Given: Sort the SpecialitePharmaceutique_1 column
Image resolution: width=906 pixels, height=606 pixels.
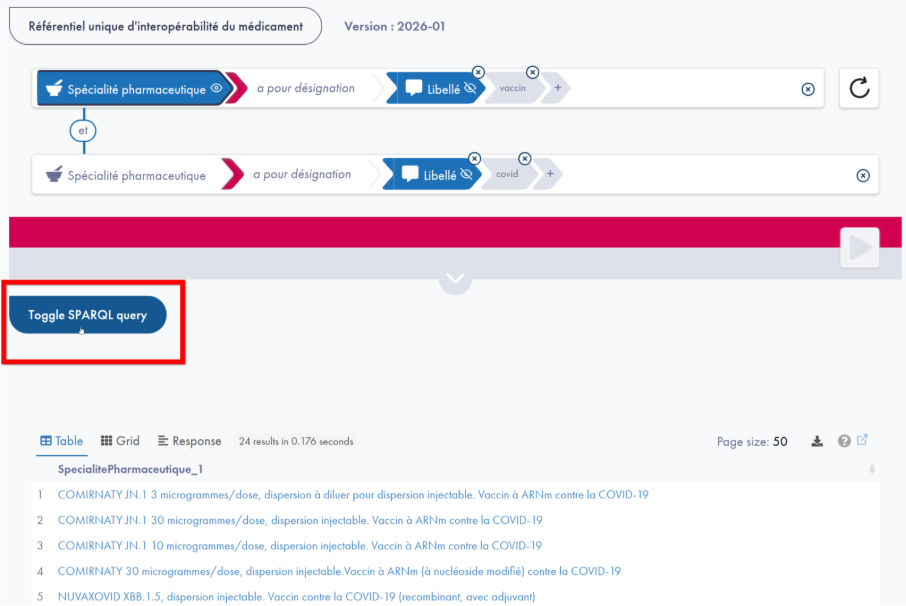Looking at the screenshot, I should (871, 469).
